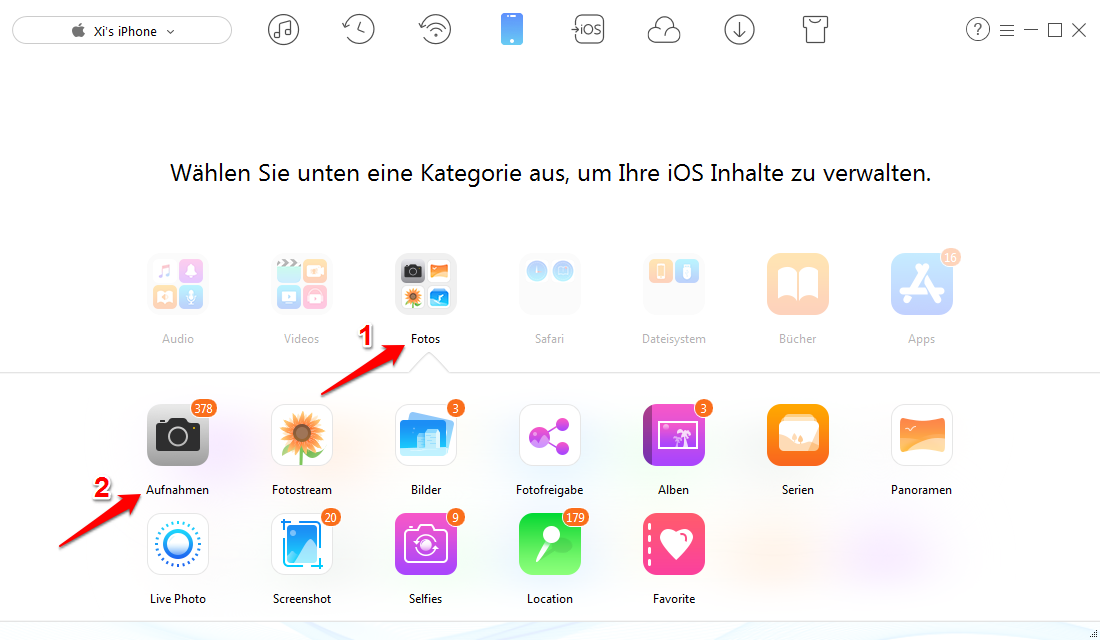The height and width of the screenshot is (640, 1100).
Task: Open the skin theme shirt icon
Action: click(x=815, y=30)
